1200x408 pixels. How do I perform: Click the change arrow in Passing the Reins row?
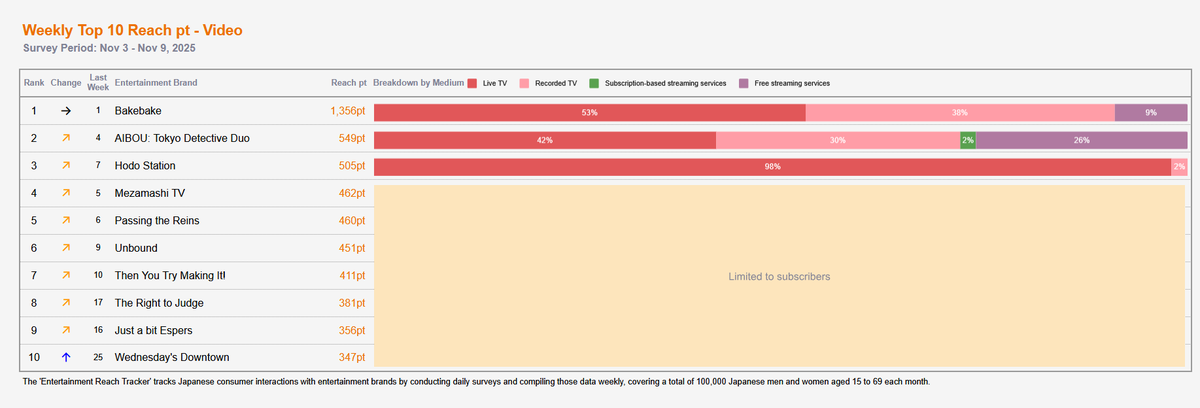66,221
